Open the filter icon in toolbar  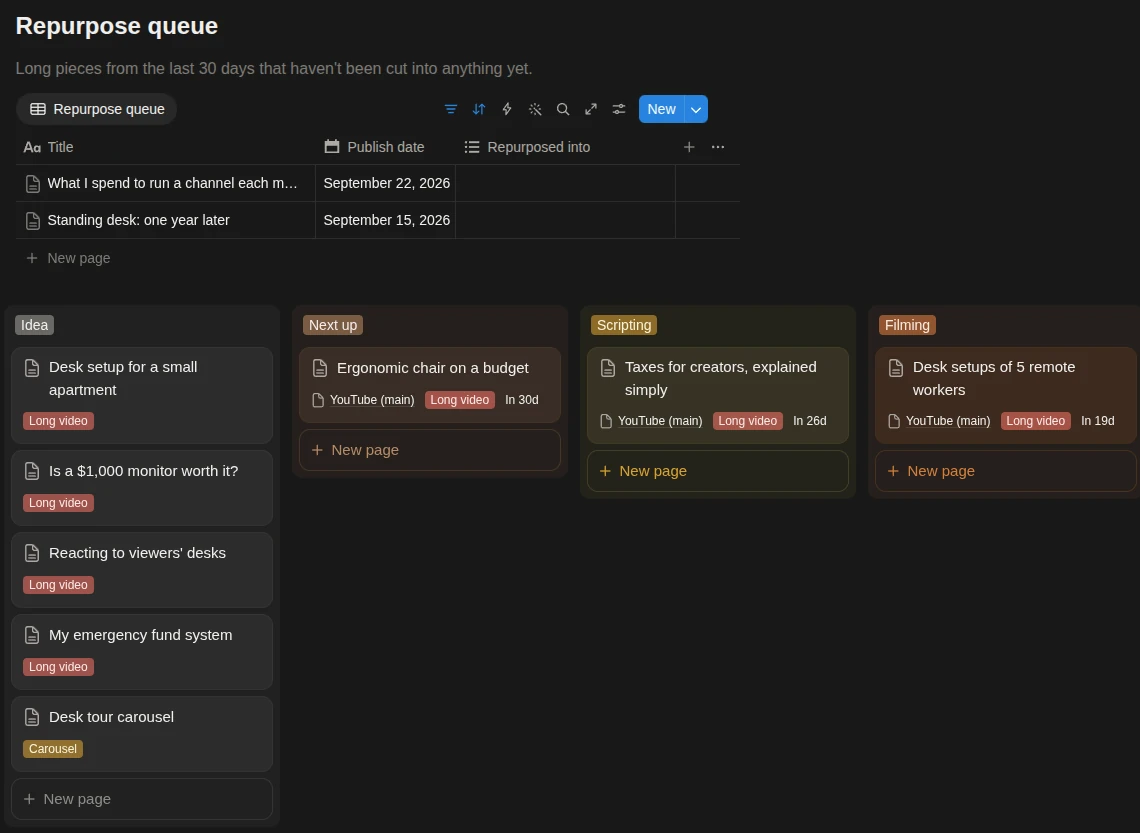click(x=451, y=109)
